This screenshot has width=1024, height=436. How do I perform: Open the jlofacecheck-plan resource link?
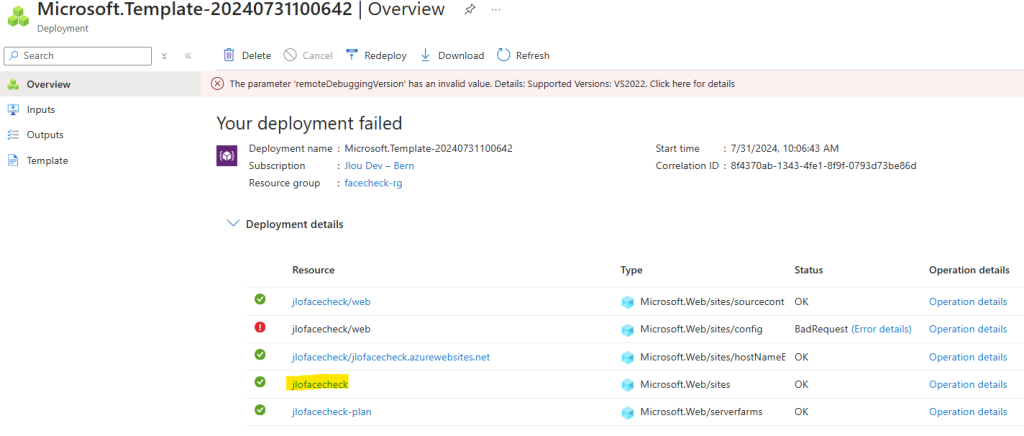[x=332, y=412]
